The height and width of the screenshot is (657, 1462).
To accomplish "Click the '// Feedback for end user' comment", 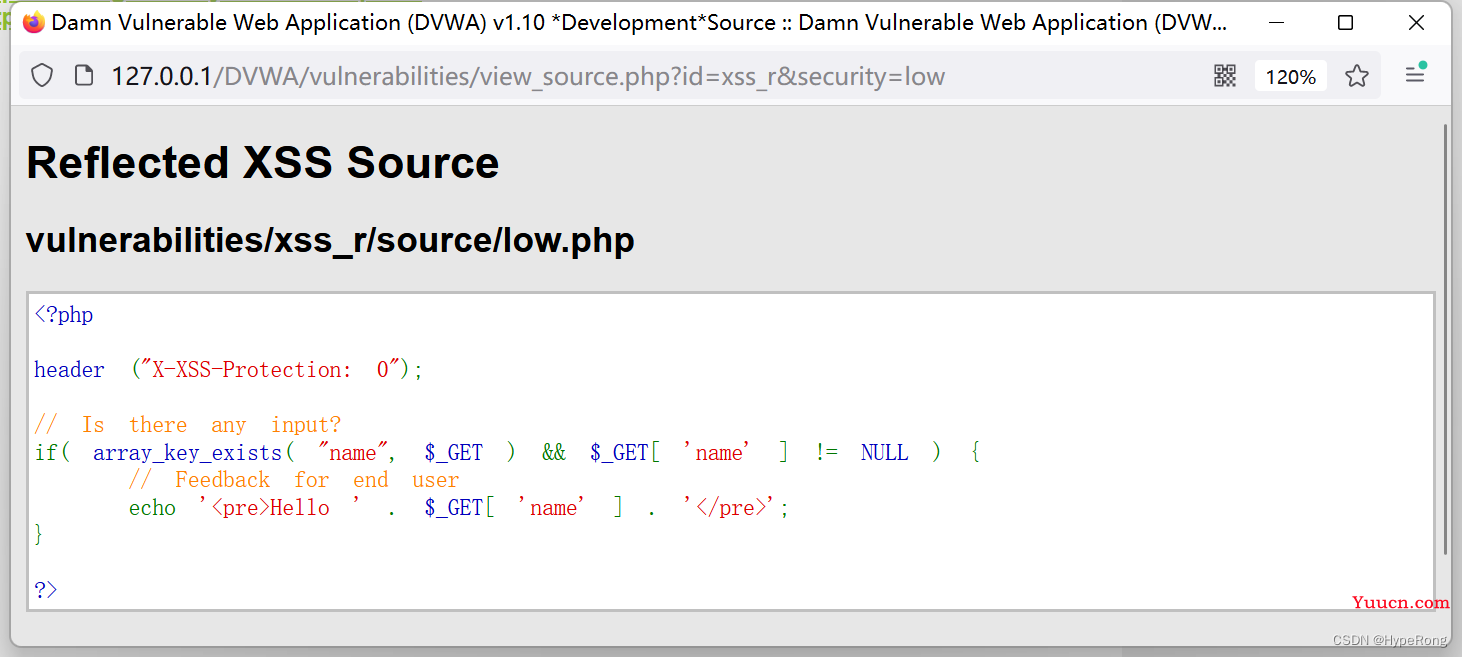I will coord(294,480).
